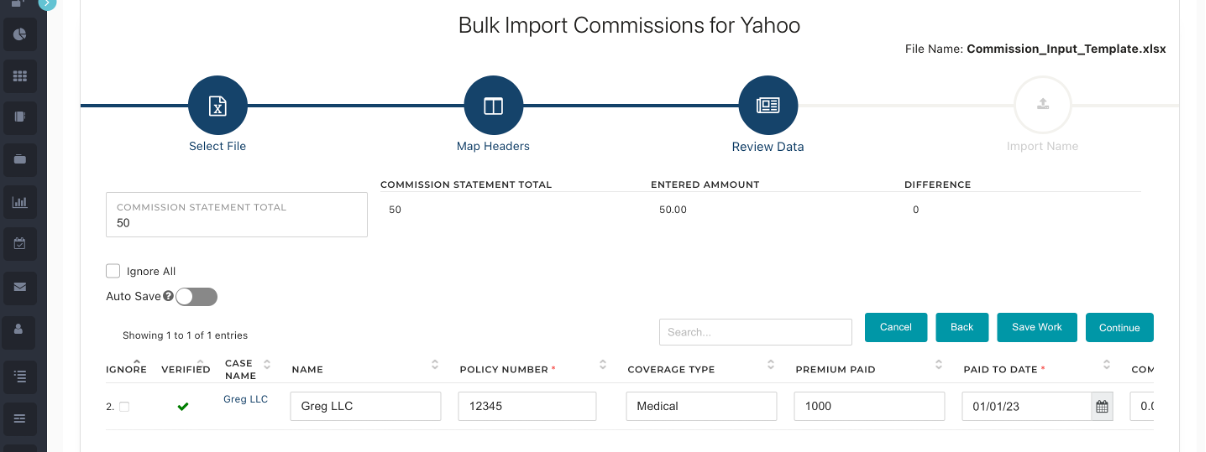Click the Continue button

(1119, 327)
